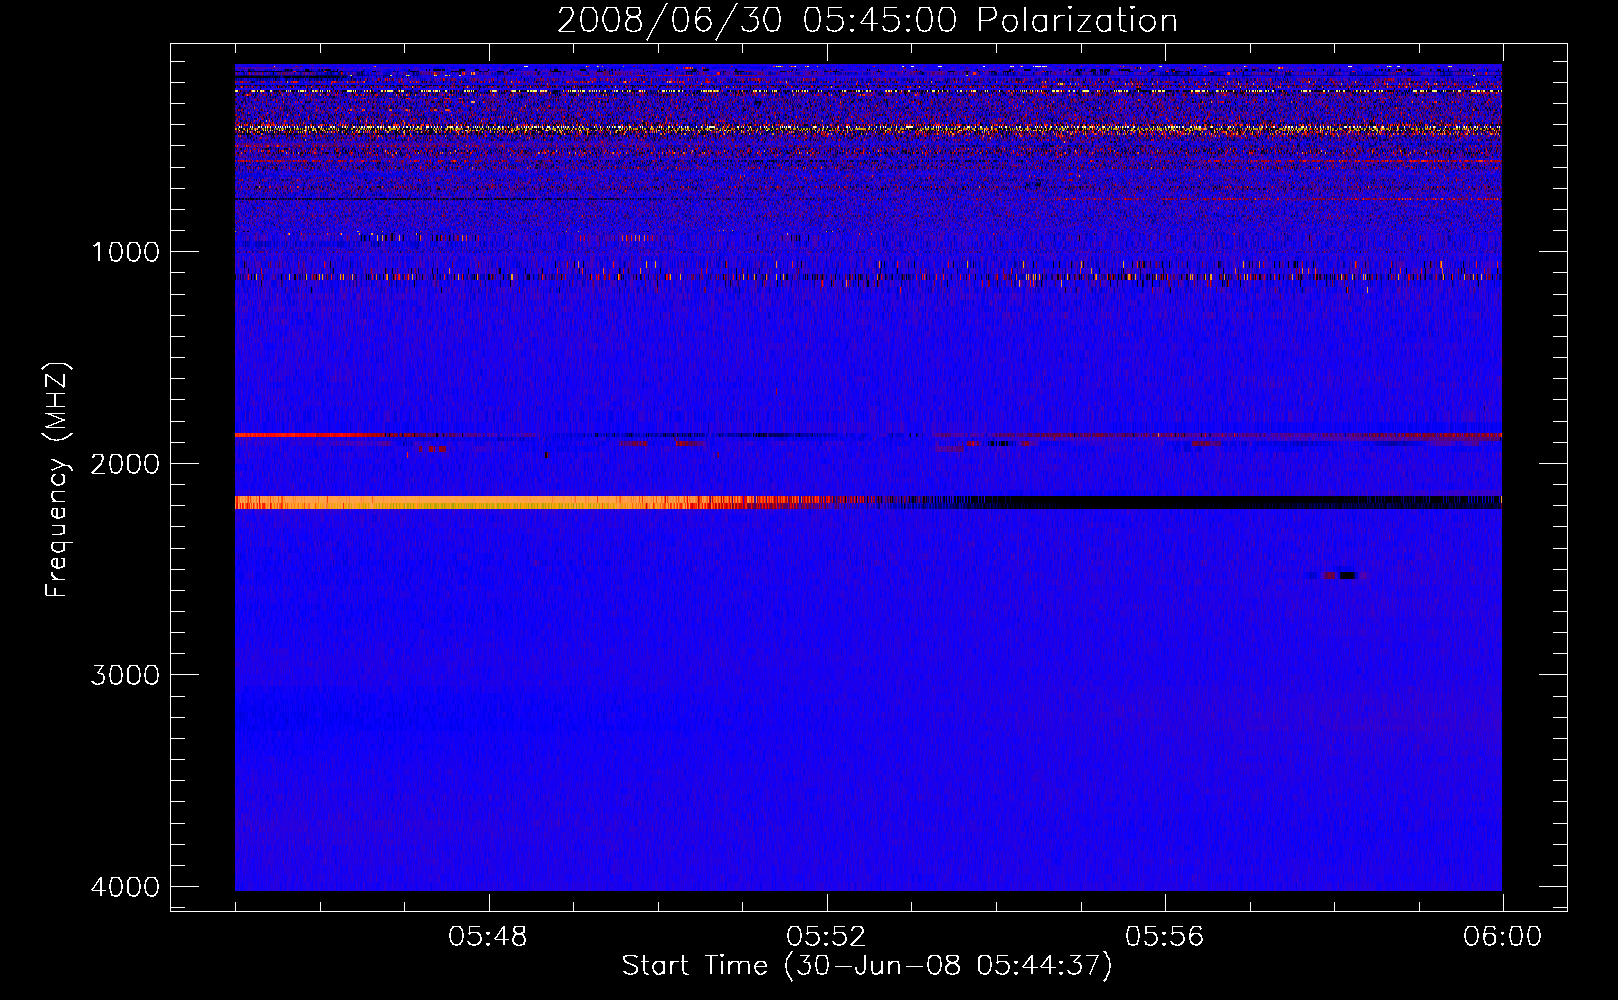Viewport: 1618px width, 1000px height.
Task: Click the 05:48 time tick label
Action: tap(488, 937)
